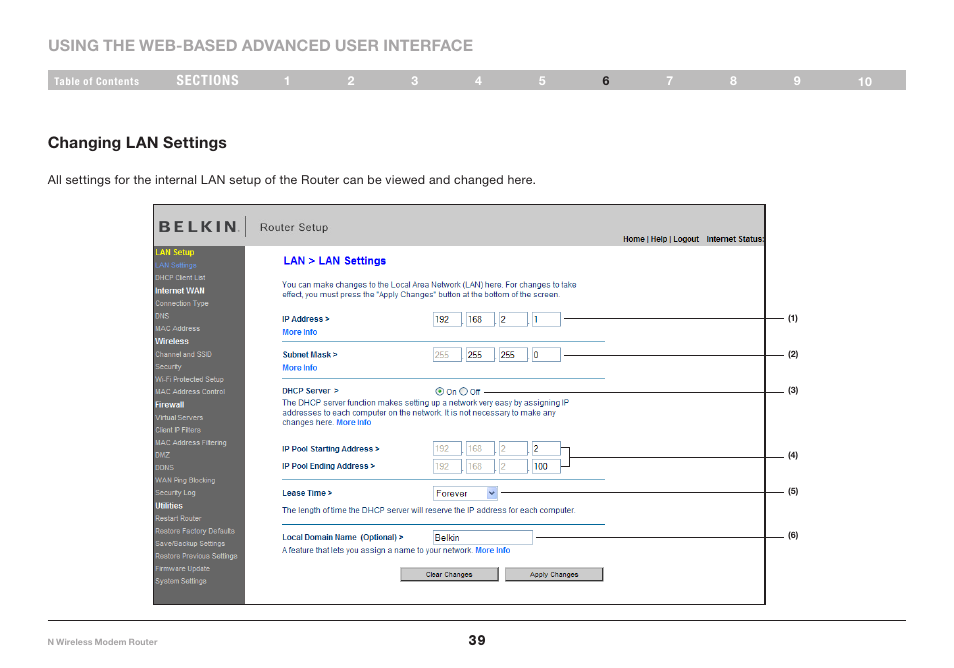This screenshot has height=668, width=954.
Task: Jump to section 8 in navigation bar
Action: pyautogui.click(x=733, y=80)
